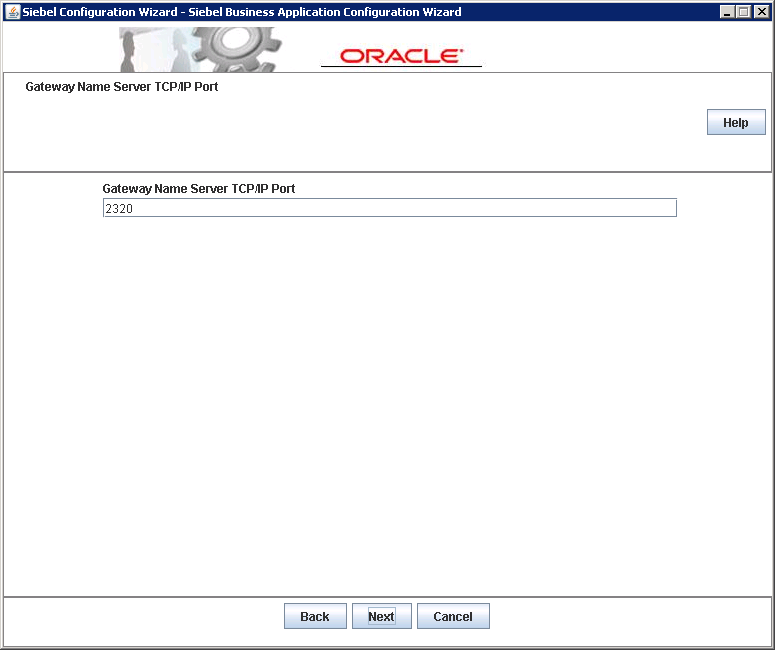Maximize the Siebel Configuration Wizard window
This screenshot has width=775, height=650.
[743, 12]
